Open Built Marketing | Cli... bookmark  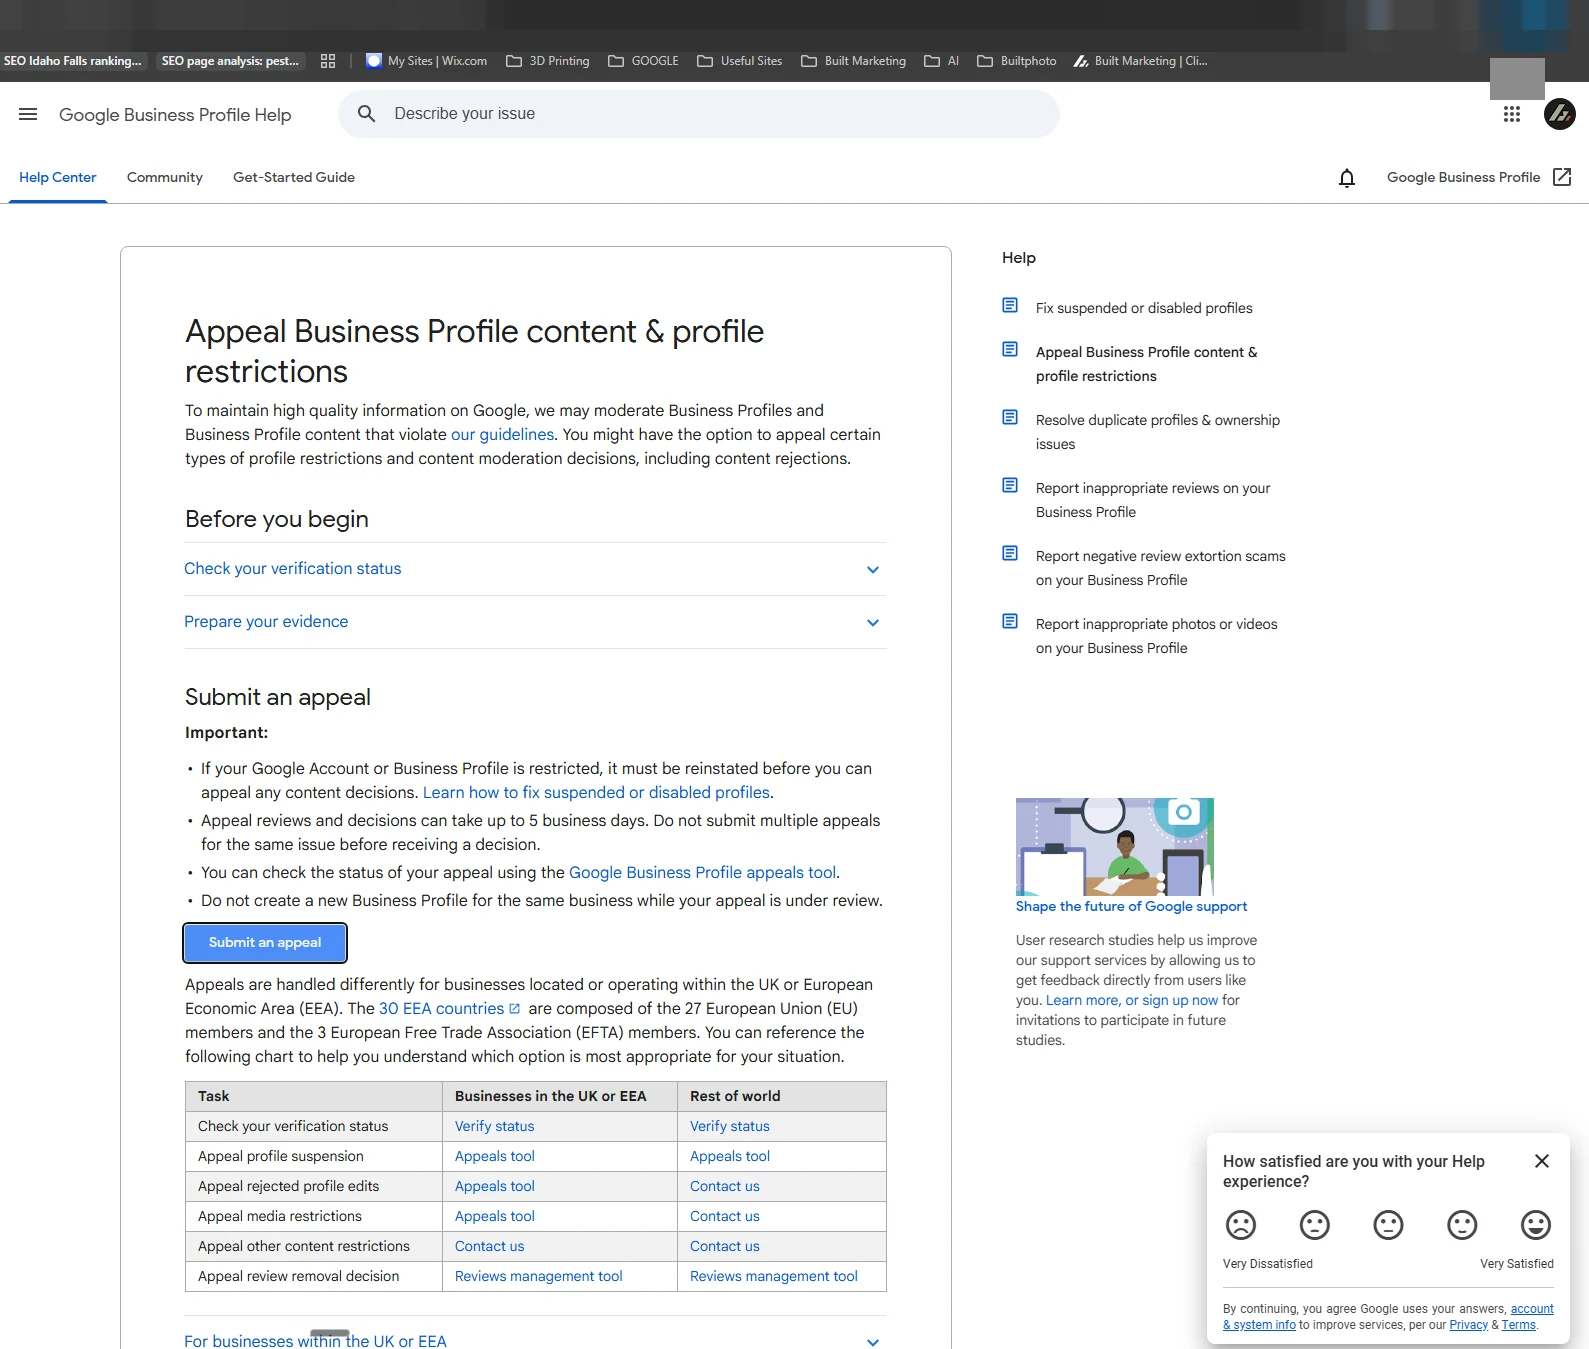[1141, 61]
